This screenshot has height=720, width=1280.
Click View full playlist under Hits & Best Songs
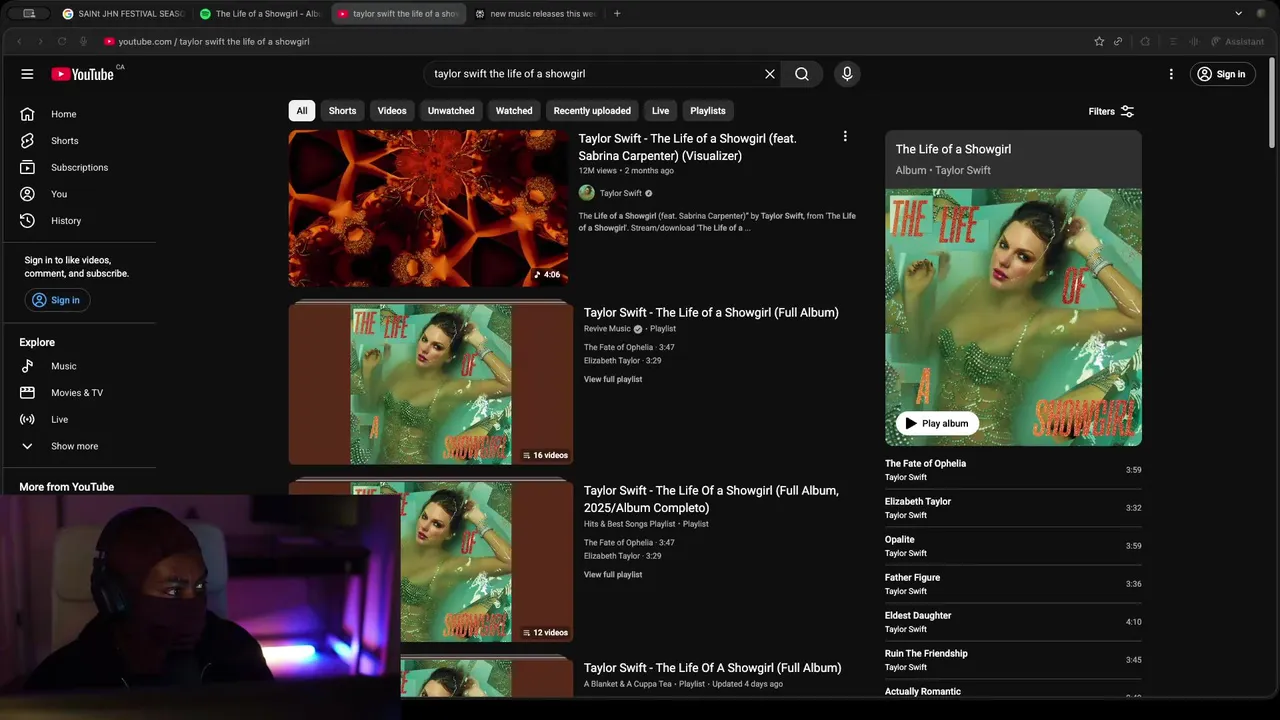[x=613, y=575]
